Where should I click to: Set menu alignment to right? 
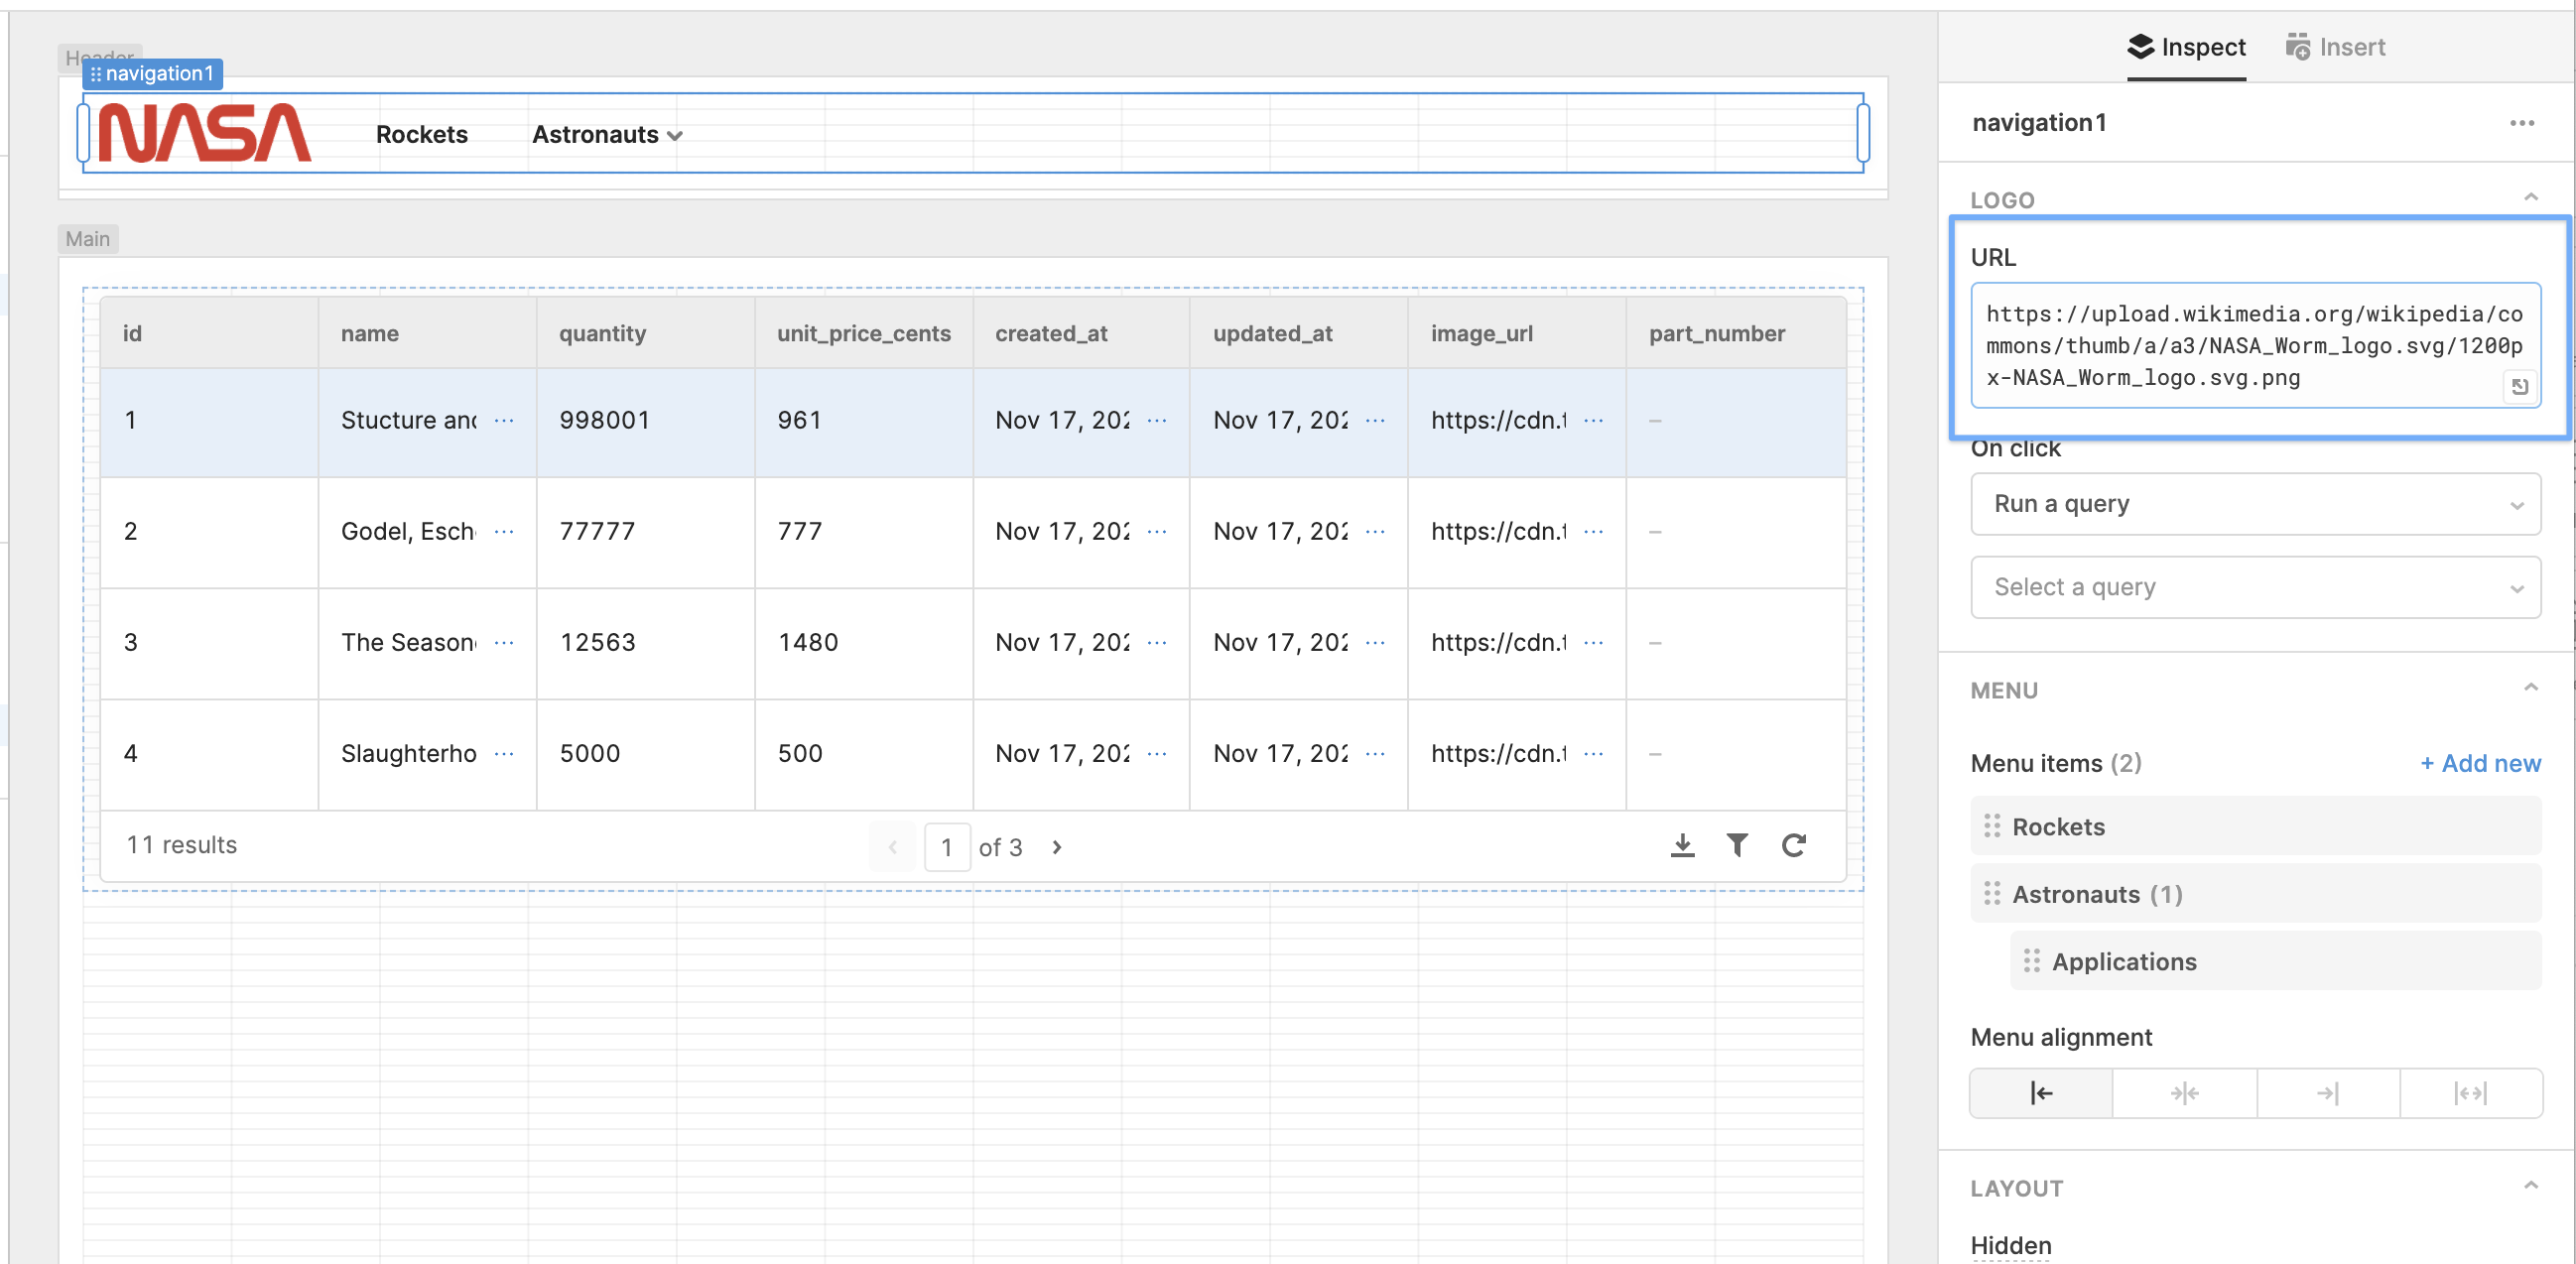coord(2327,1093)
